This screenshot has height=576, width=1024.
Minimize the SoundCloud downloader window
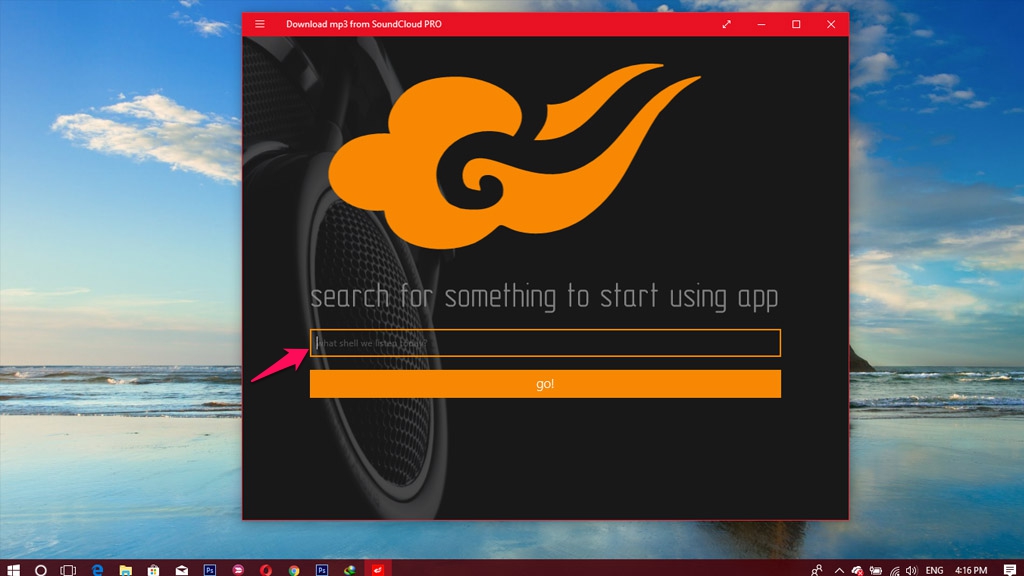[x=761, y=24]
